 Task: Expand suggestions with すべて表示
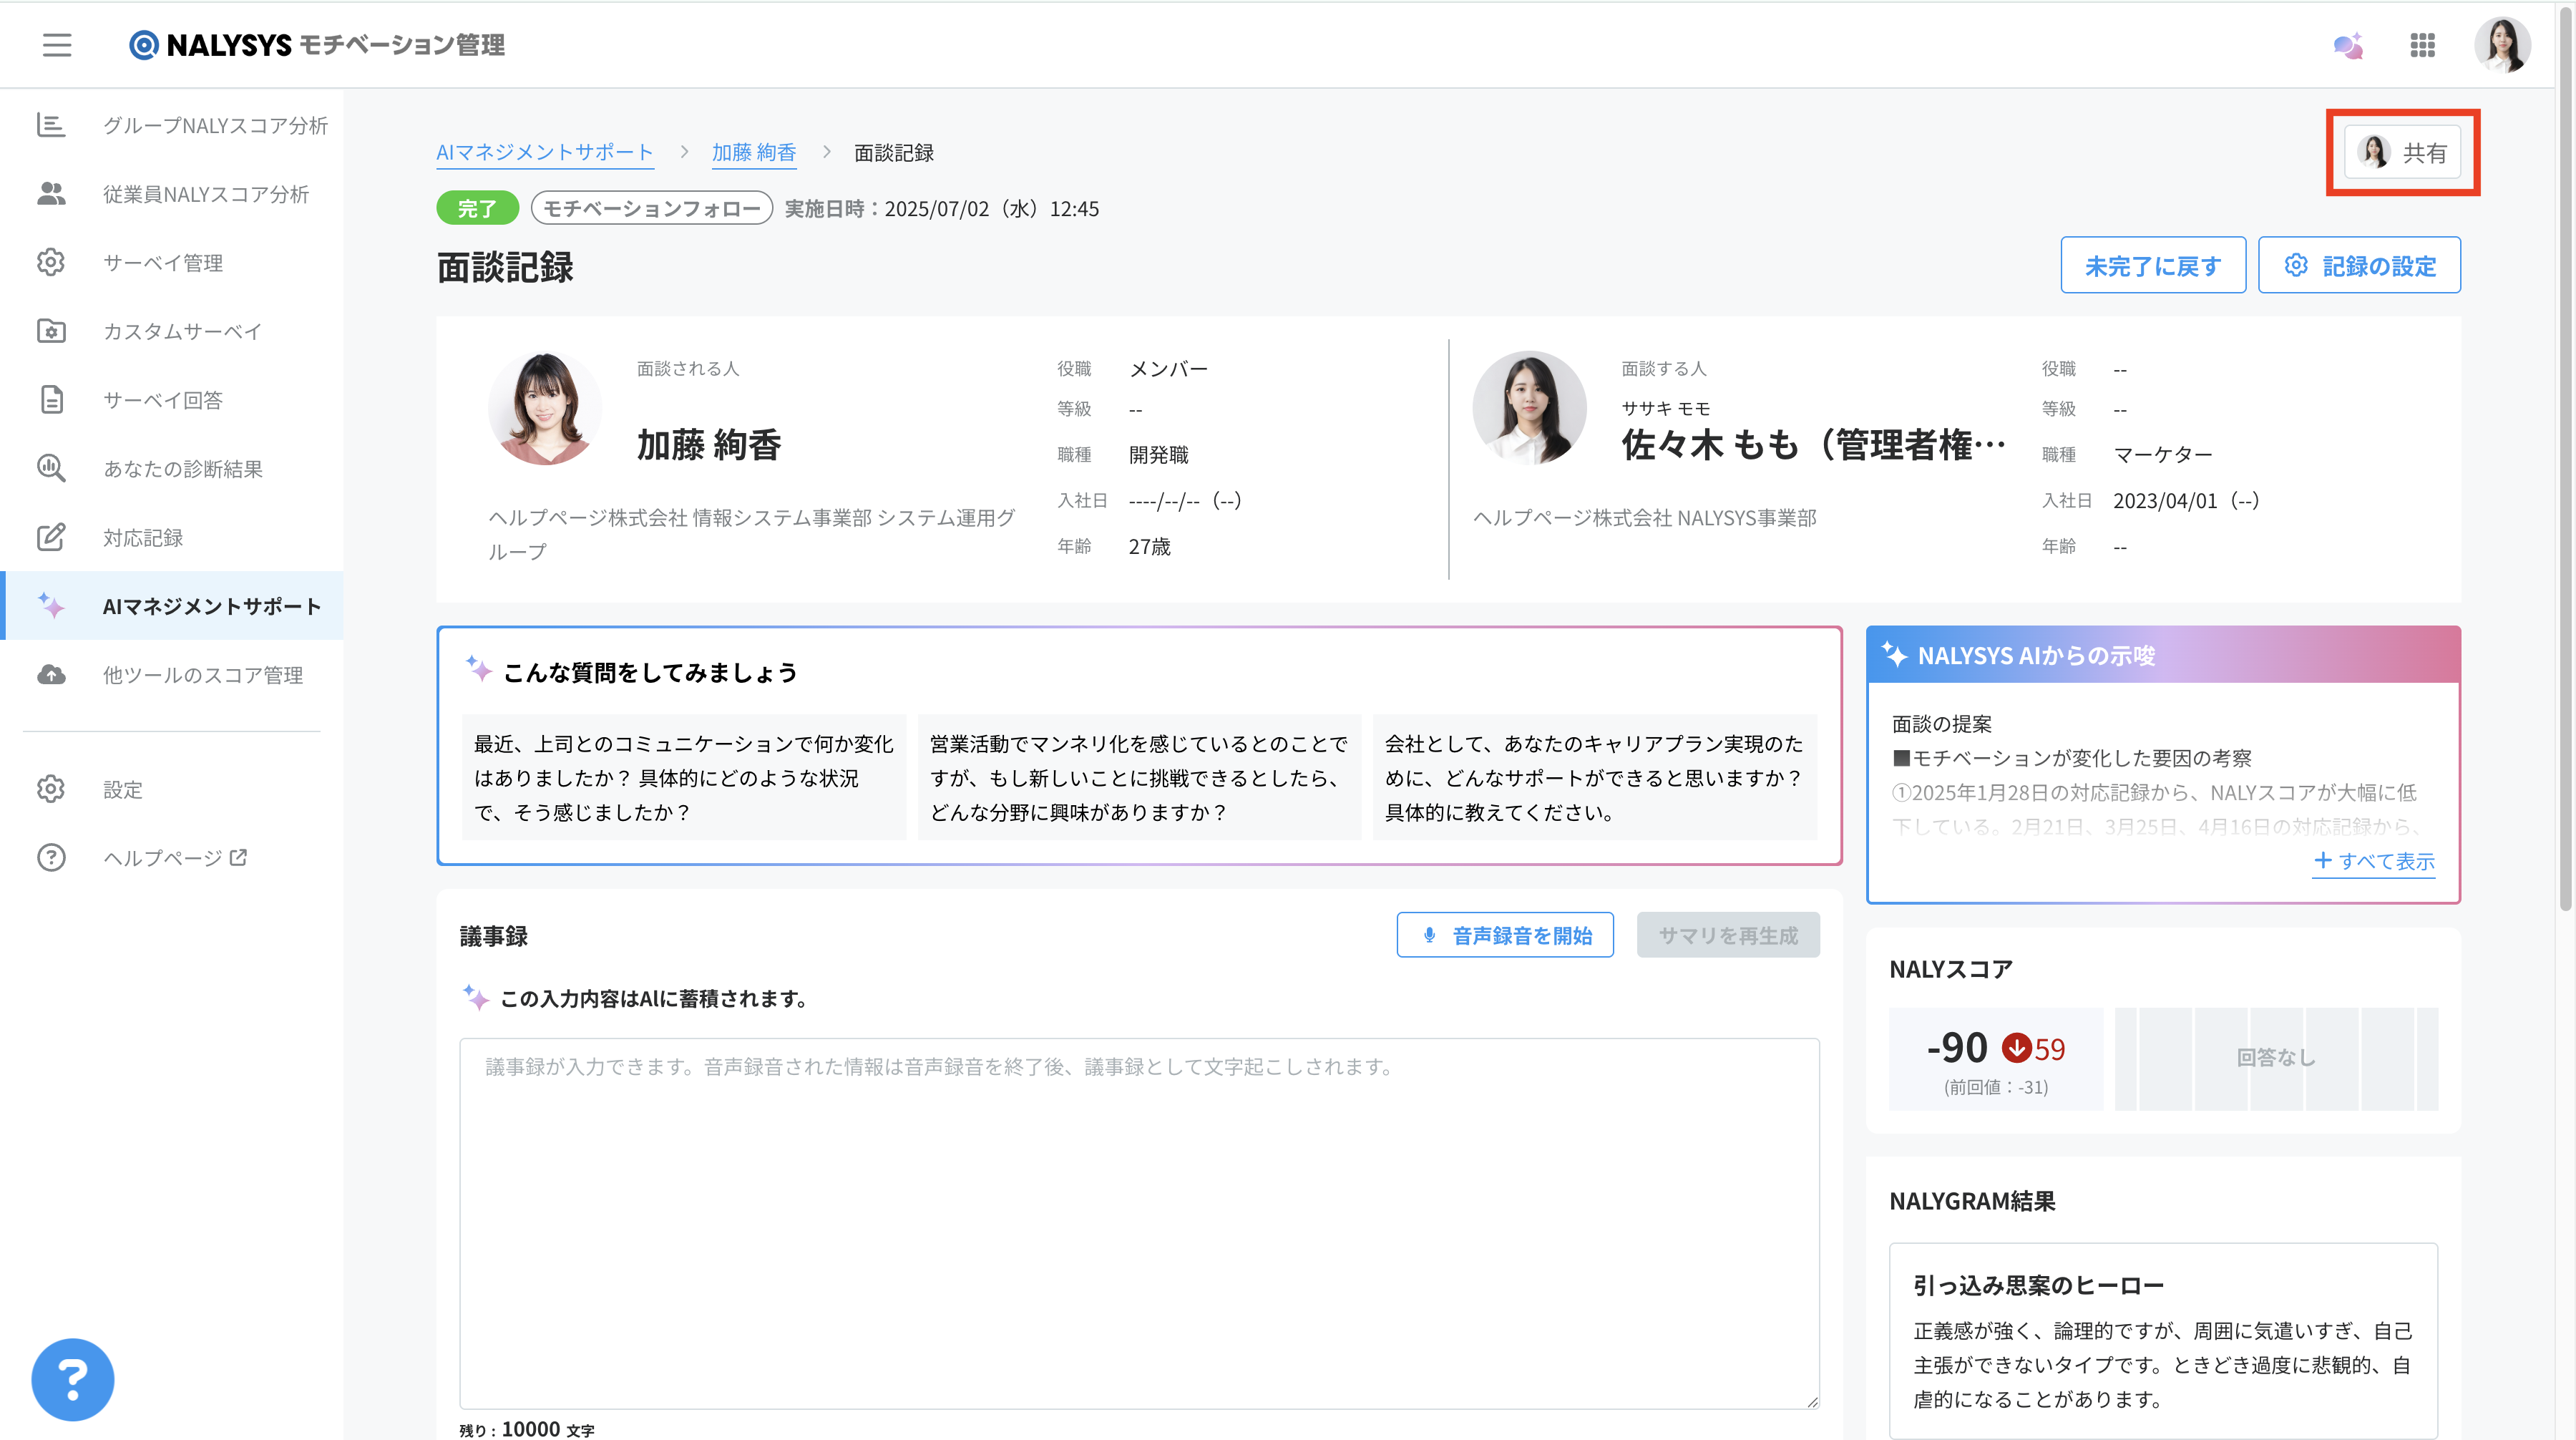pos(2374,861)
